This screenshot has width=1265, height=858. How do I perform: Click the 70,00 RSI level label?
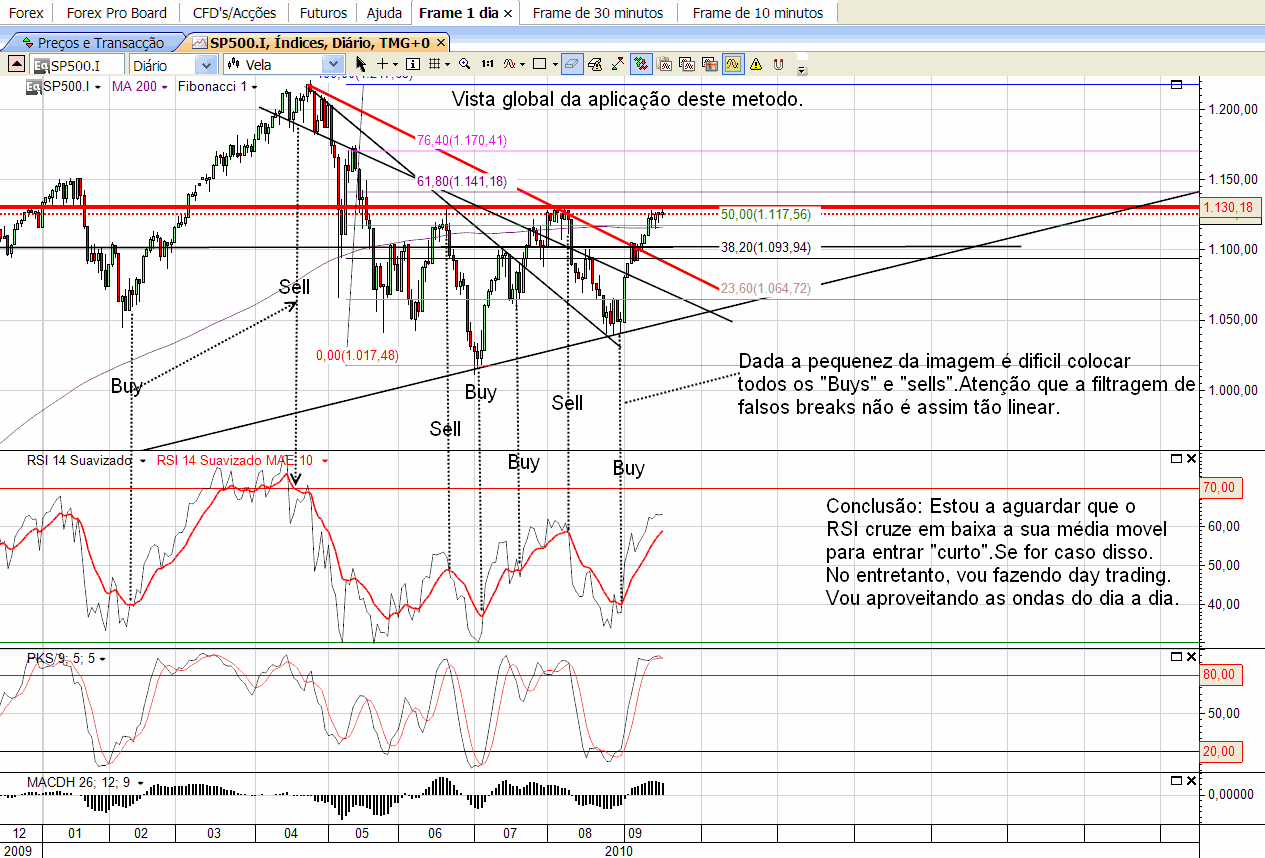coord(1219,488)
